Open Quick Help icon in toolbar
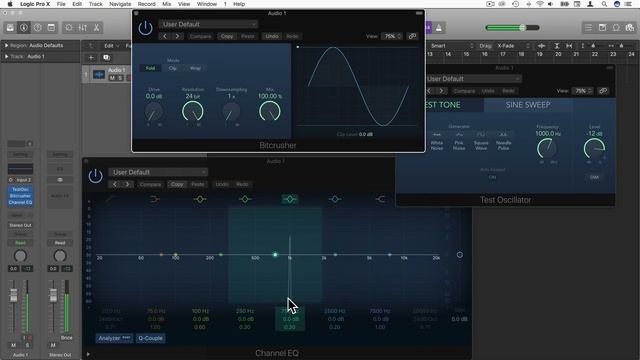 [38, 28]
